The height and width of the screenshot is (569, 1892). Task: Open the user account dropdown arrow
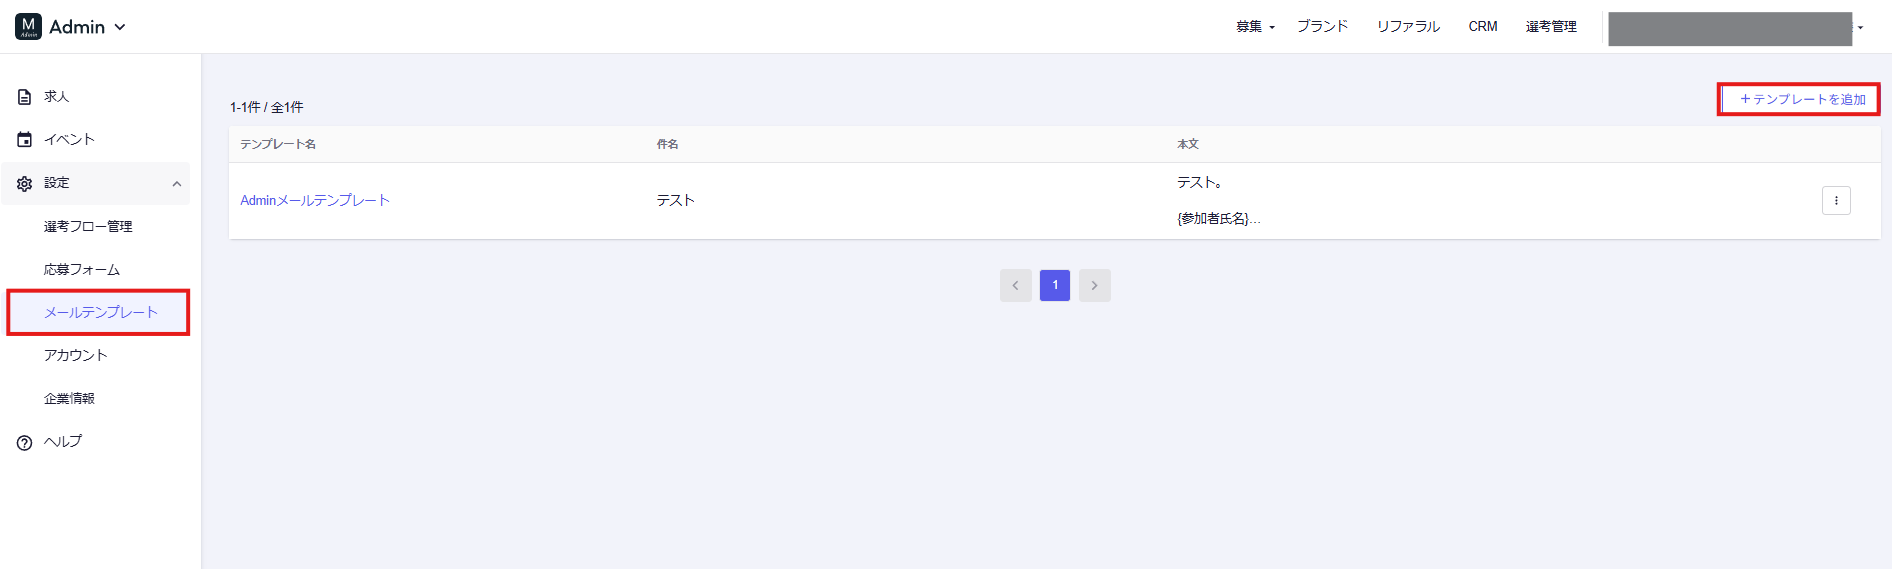pyautogui.click(x=1861, y=28)
